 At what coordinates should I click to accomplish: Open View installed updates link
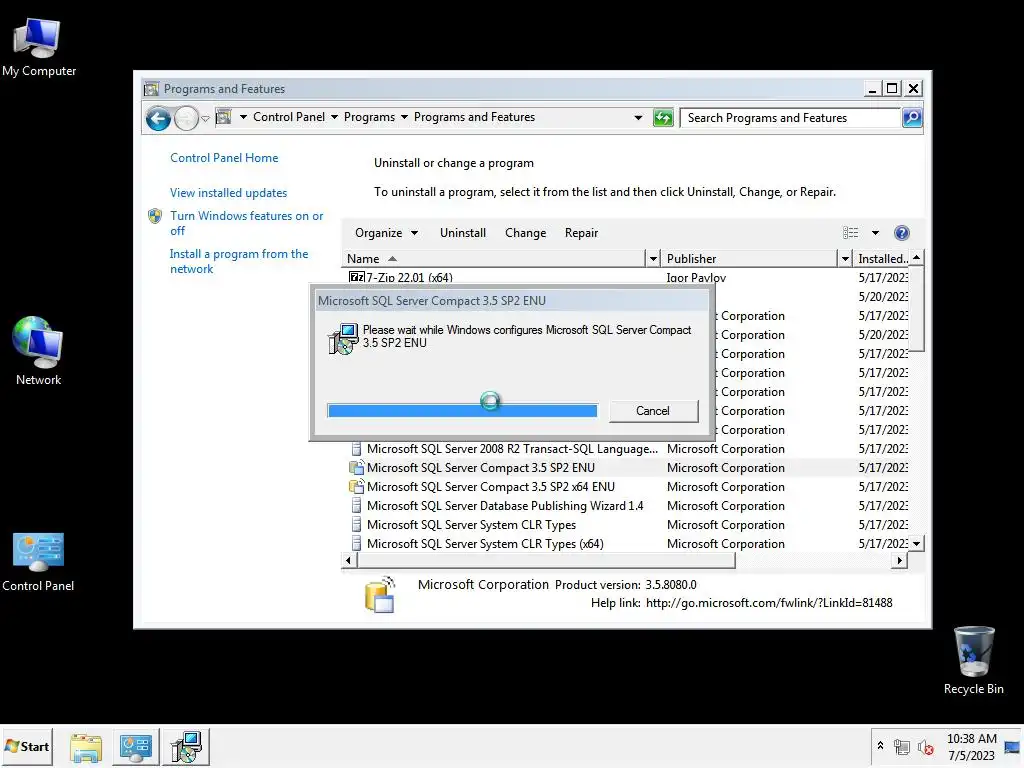[229, 193]
